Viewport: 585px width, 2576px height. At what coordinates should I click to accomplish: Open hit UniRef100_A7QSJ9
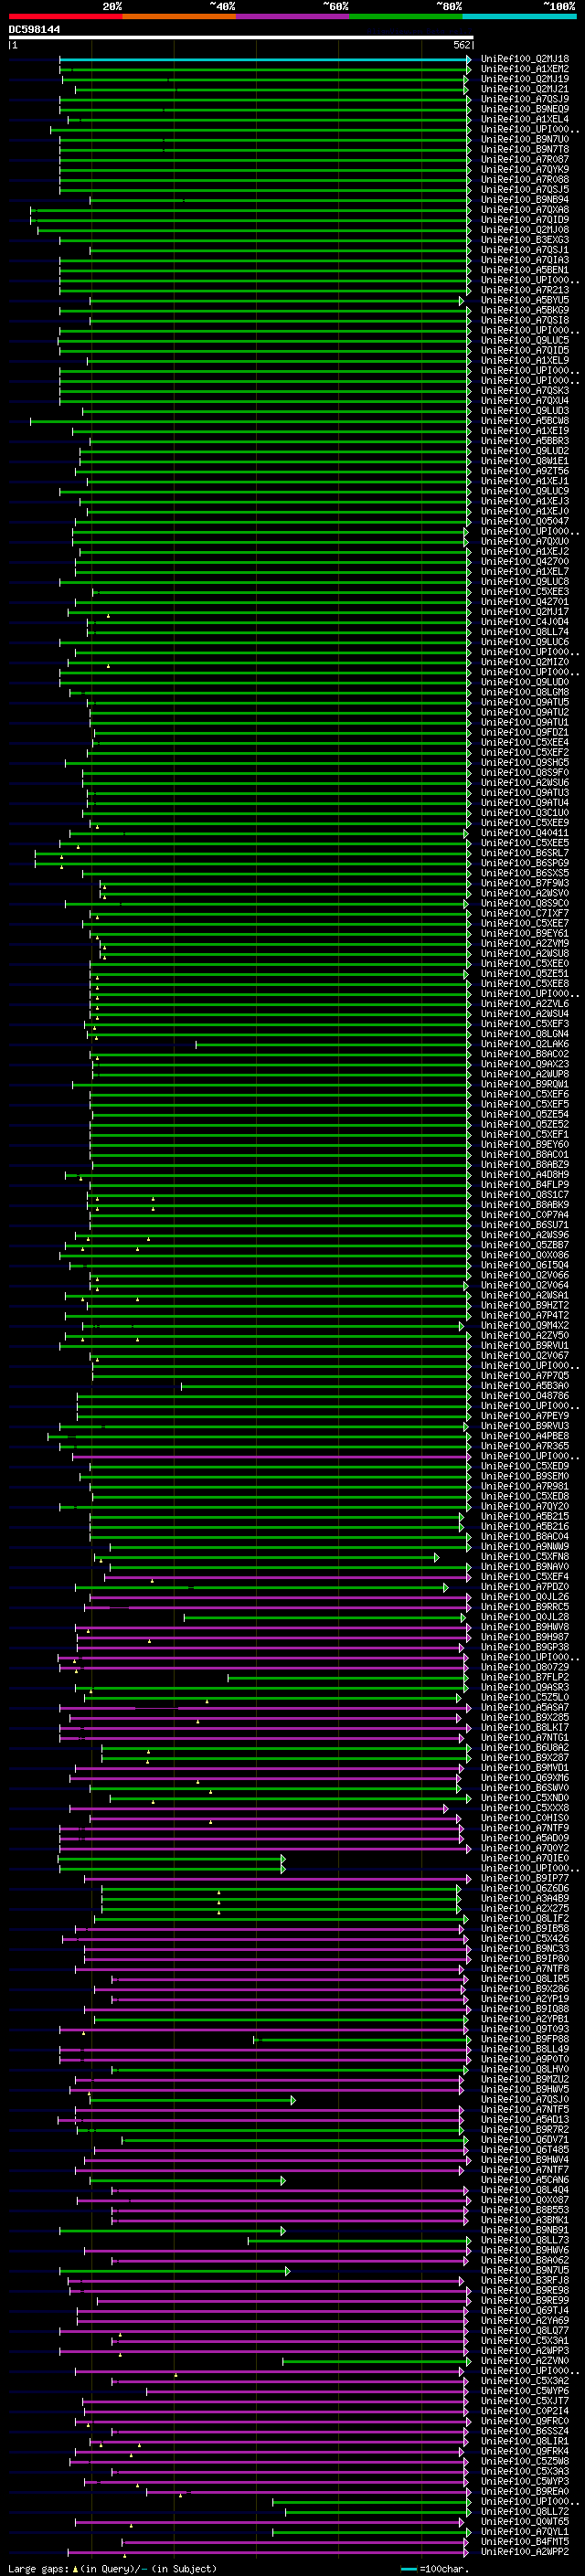[525, 99]
